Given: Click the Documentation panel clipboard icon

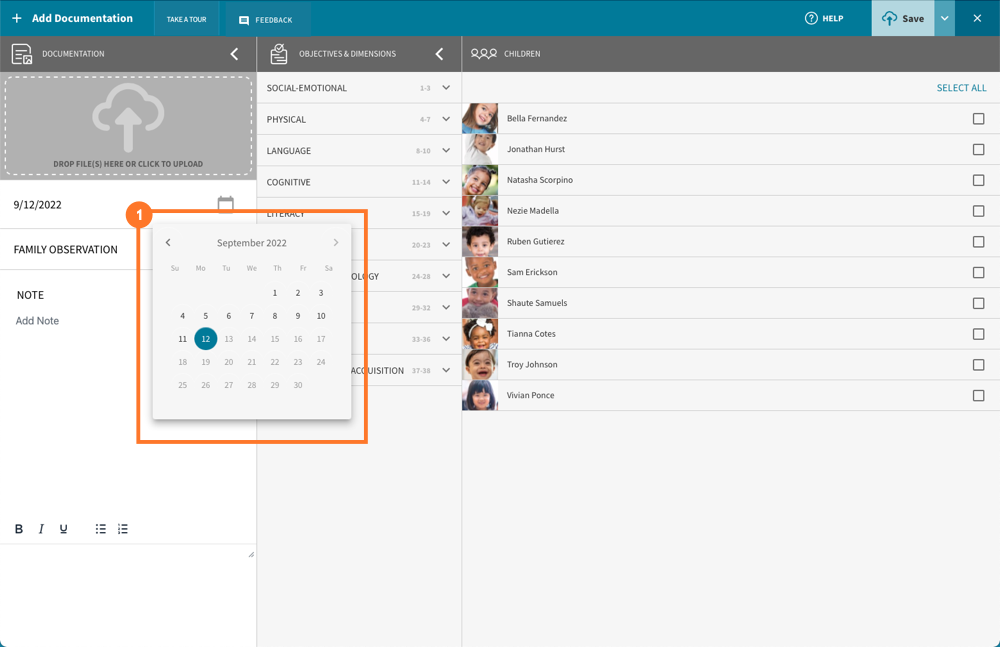Looking at the screenshot, I should (18, 54).
